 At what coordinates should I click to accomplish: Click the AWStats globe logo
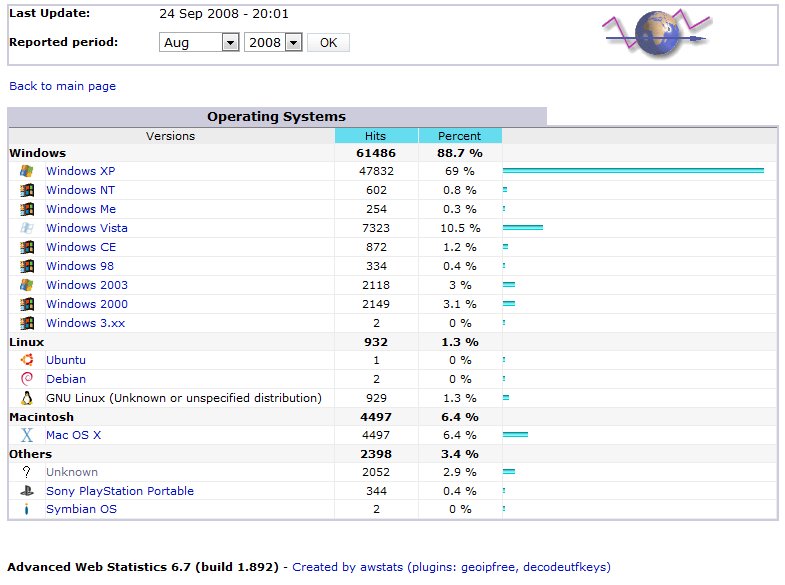[658, 33]
